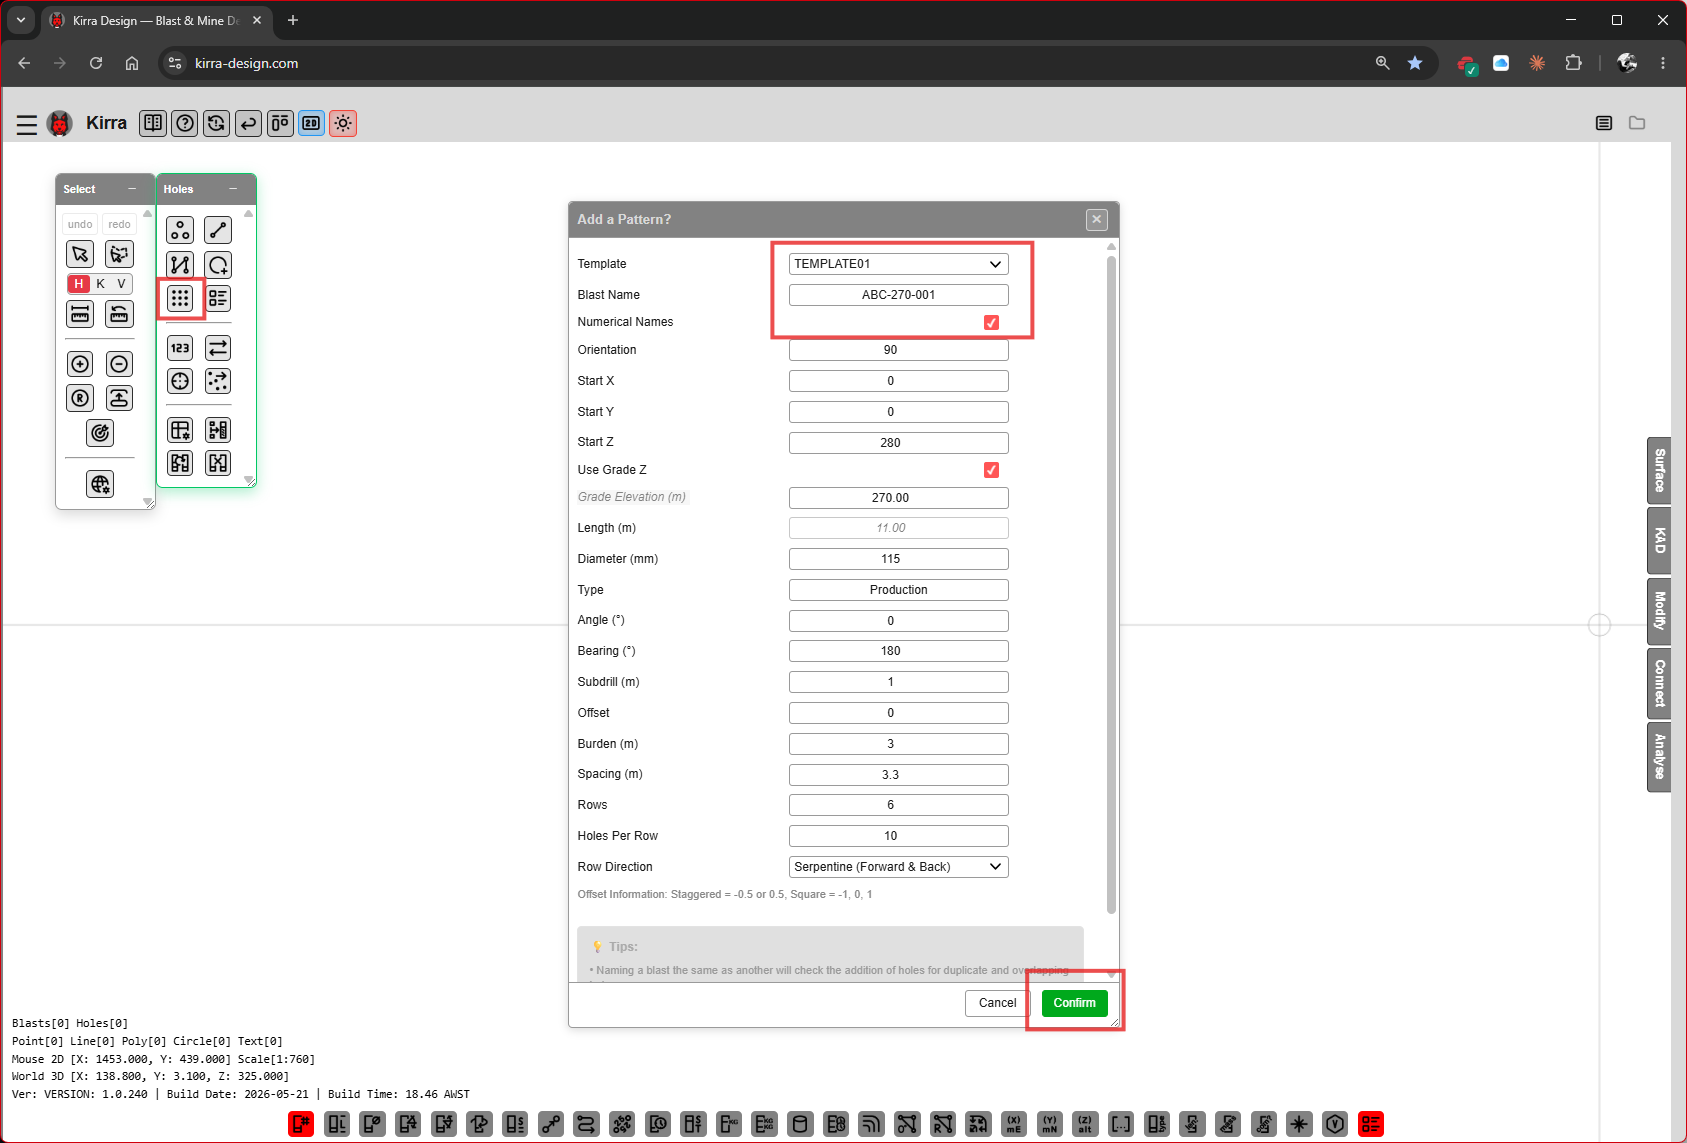
Task: Select the polyline holes tool
Action: pos(180,265)
